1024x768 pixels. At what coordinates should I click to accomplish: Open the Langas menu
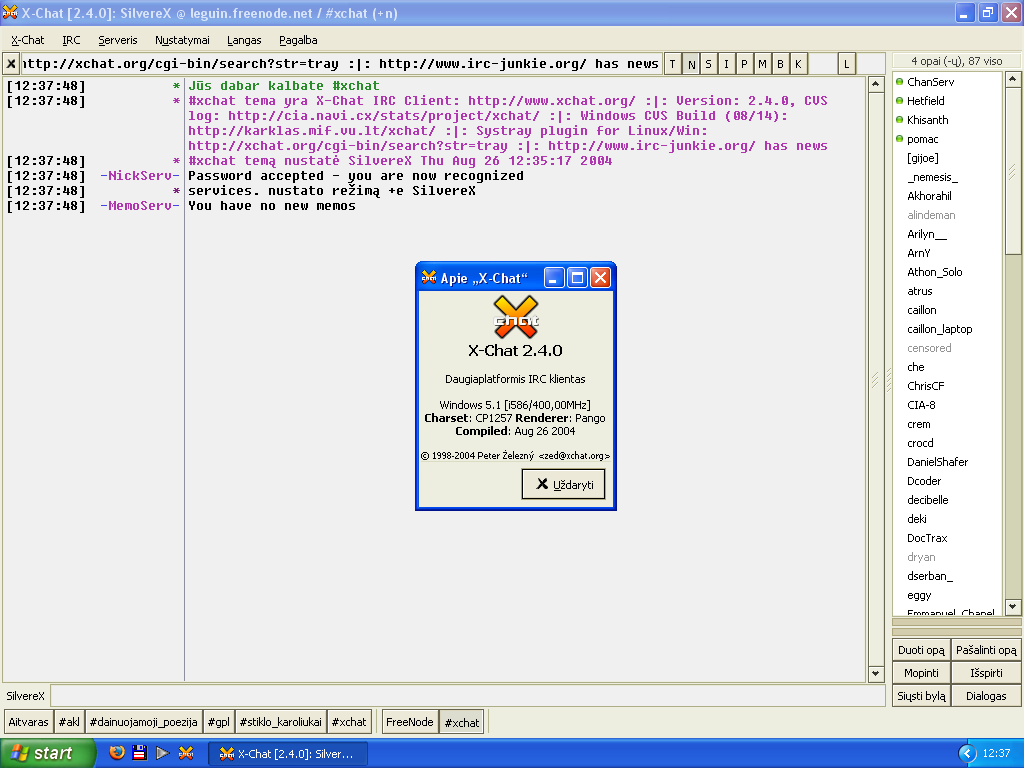(244, 40)
